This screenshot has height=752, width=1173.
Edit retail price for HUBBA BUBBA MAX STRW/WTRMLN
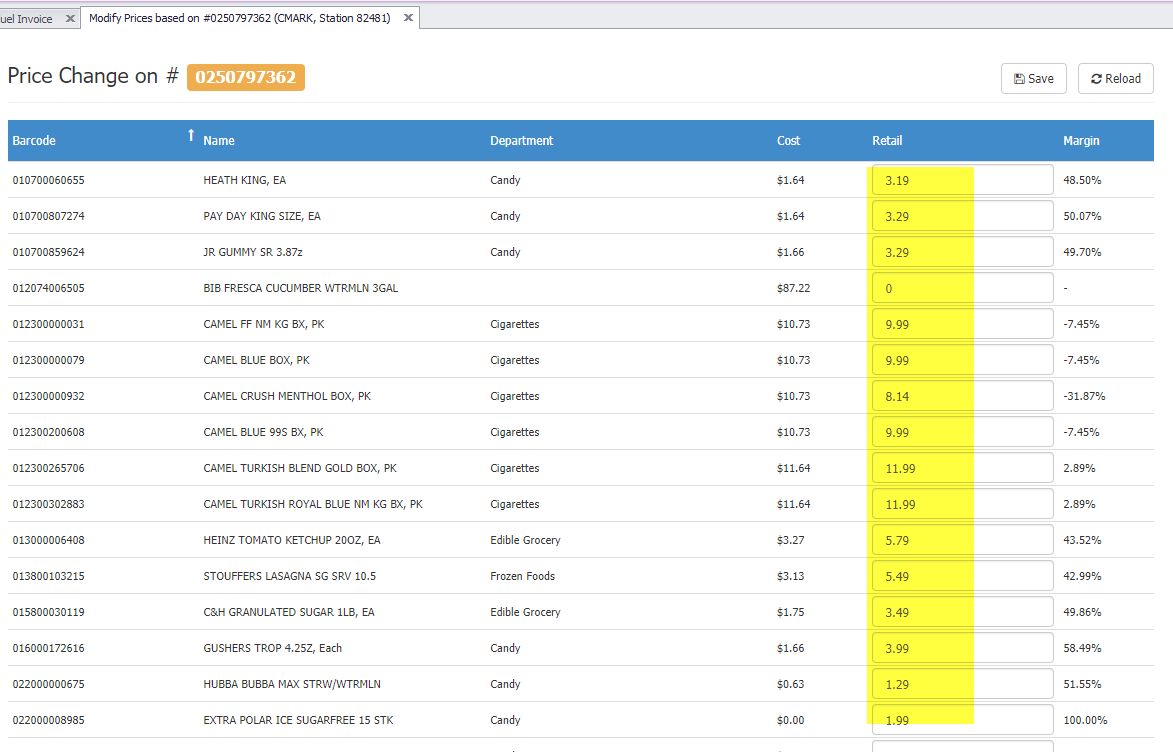click(962, 684)
